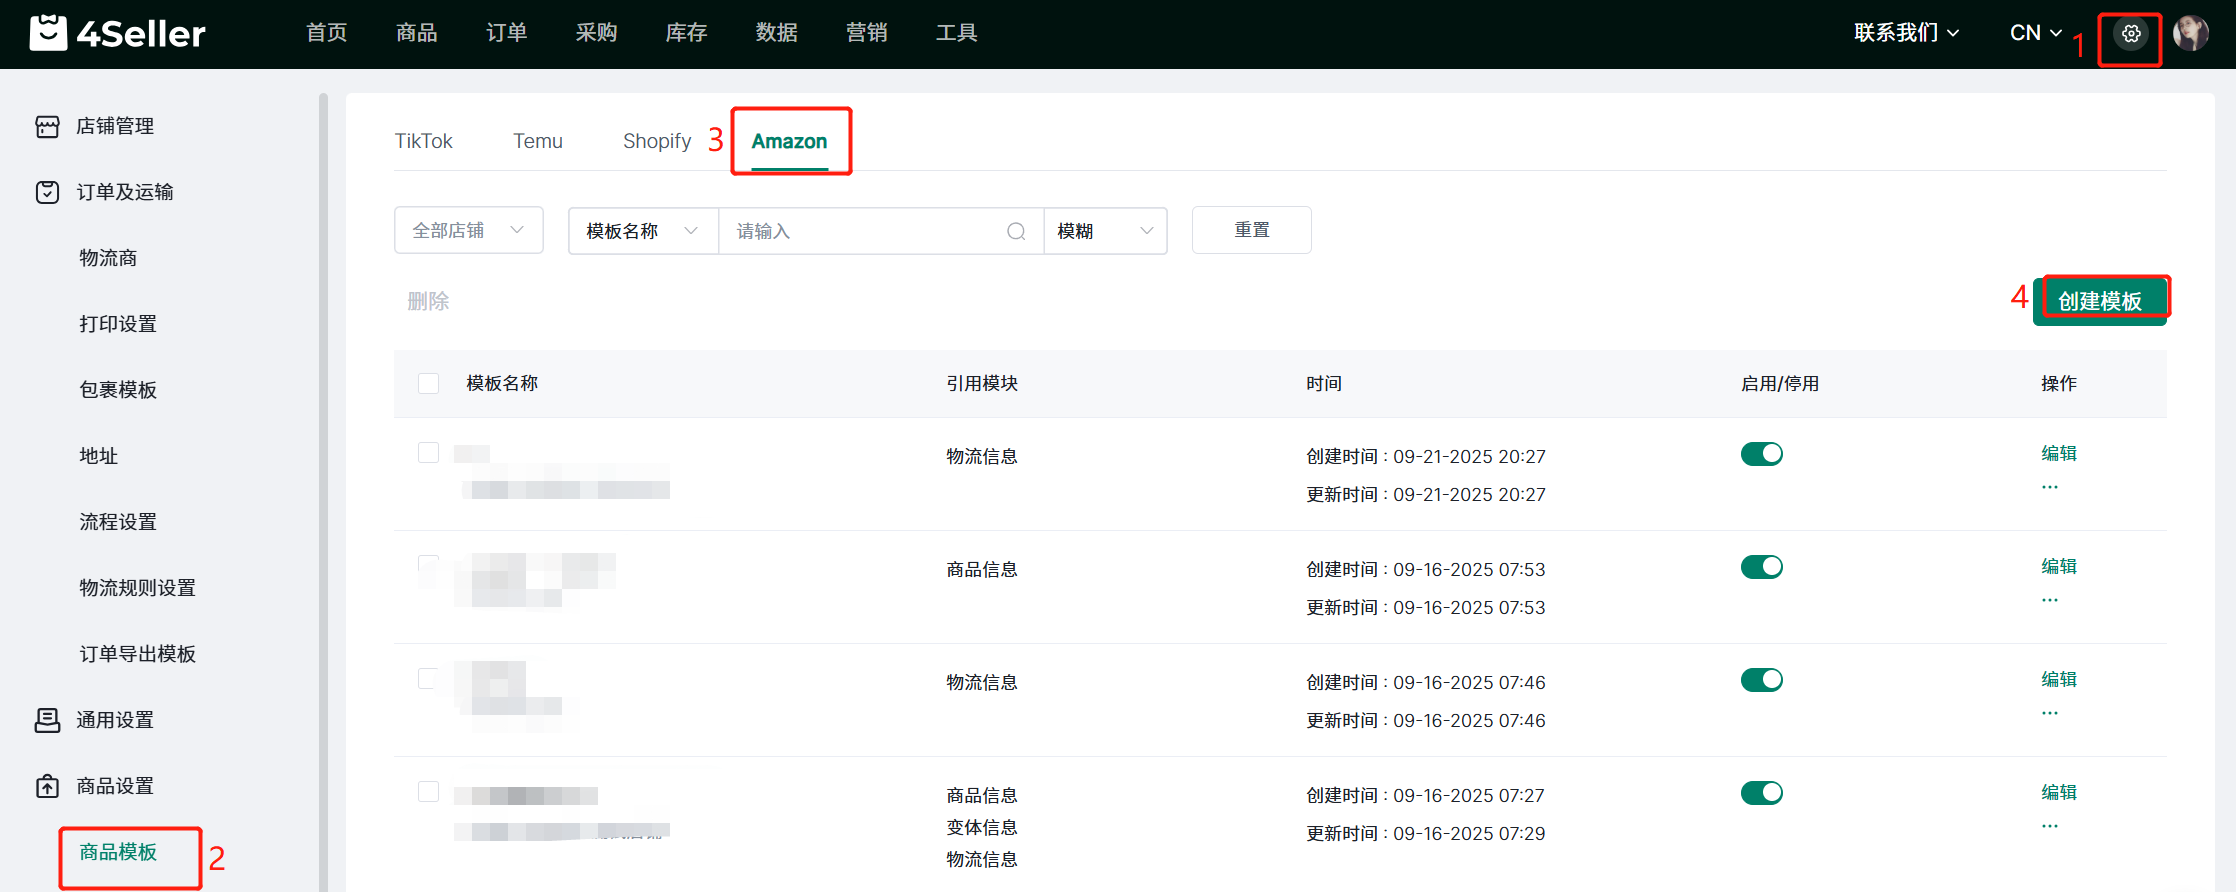Open the 订单 top menu

click(x=506, y=33)
